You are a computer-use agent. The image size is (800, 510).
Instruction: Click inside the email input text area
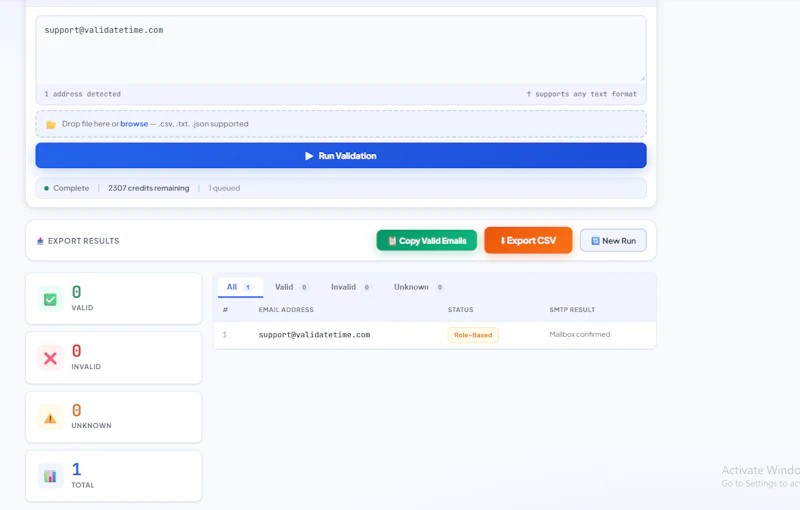click(x=341, y=49)
